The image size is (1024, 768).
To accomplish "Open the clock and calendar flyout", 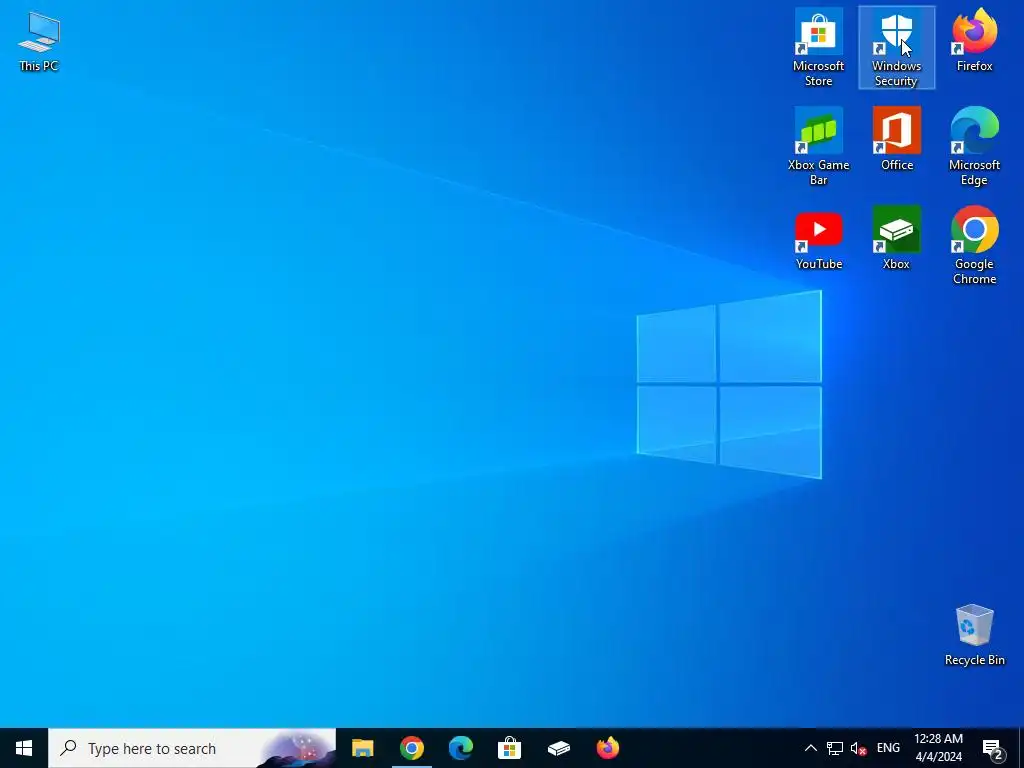I will click(938, 748).
